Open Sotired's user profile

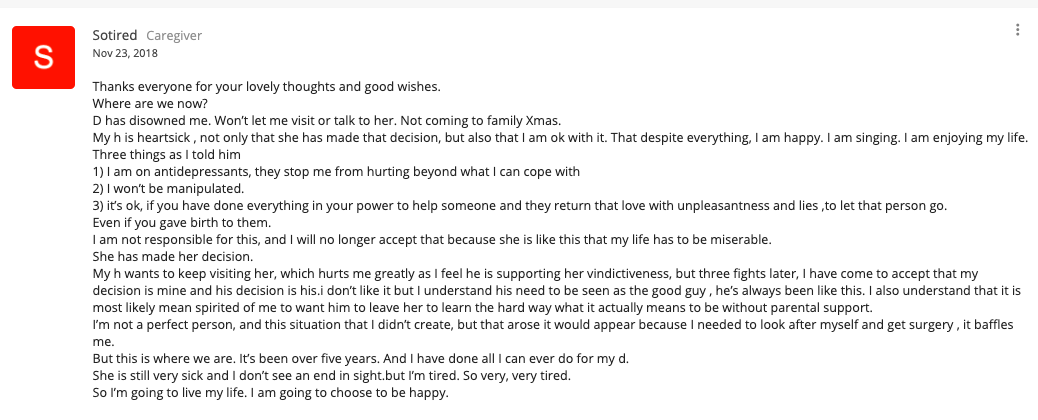pyautogui.click(x=115, y=35)
